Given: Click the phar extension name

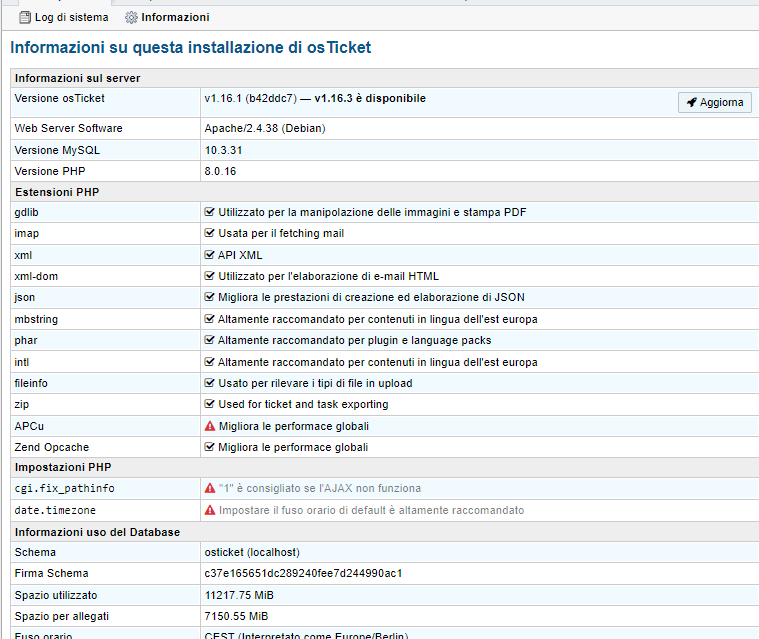Looking at the screenshot, I should (26, 340).
